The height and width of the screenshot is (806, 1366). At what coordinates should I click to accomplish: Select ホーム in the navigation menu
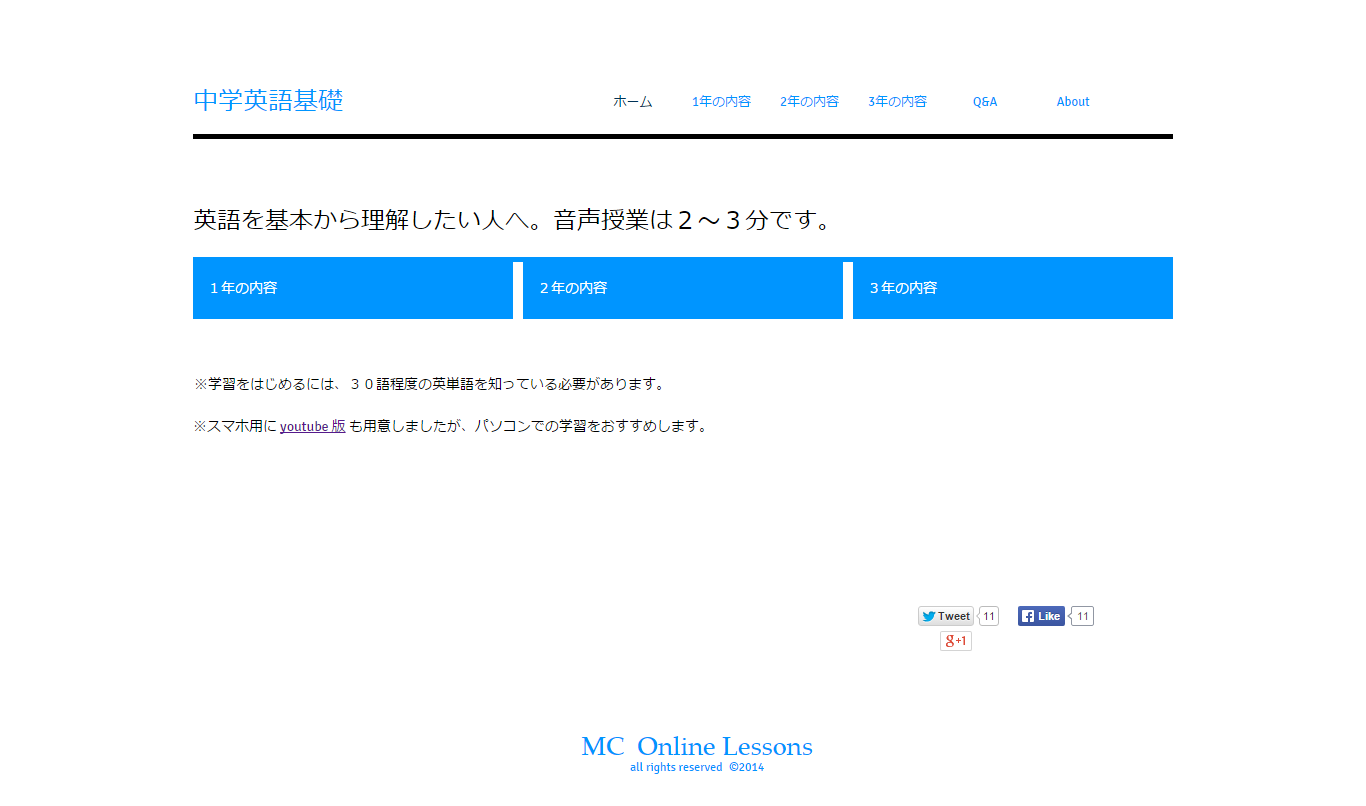632,101
